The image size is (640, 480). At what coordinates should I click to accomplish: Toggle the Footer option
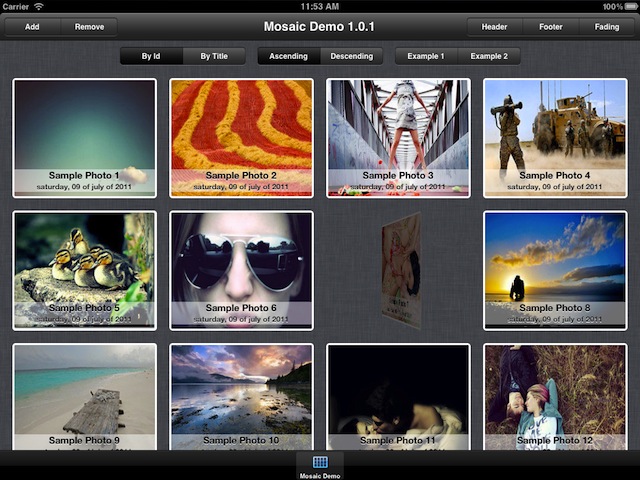(550, 27)
